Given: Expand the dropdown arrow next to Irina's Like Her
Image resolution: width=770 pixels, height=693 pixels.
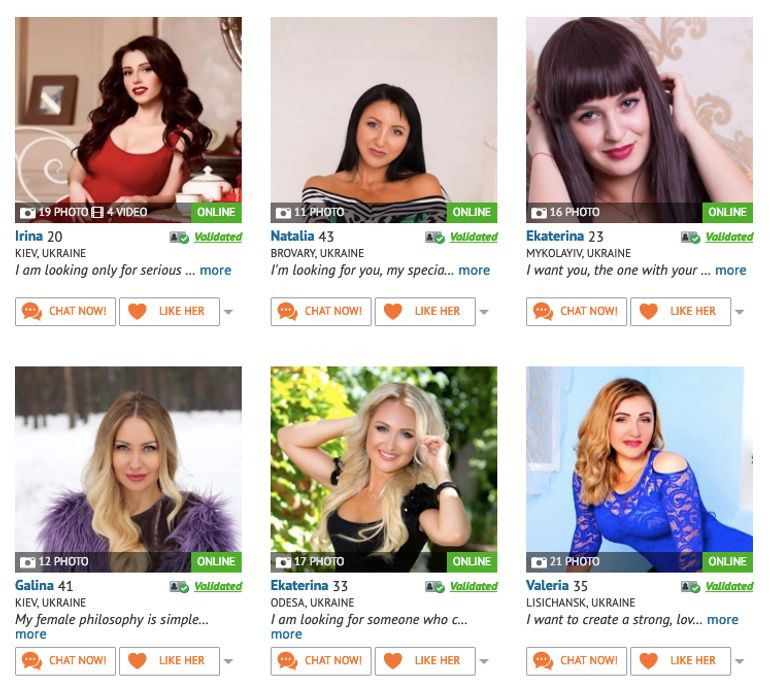Looking at the screenshot, I should point(228,312).
